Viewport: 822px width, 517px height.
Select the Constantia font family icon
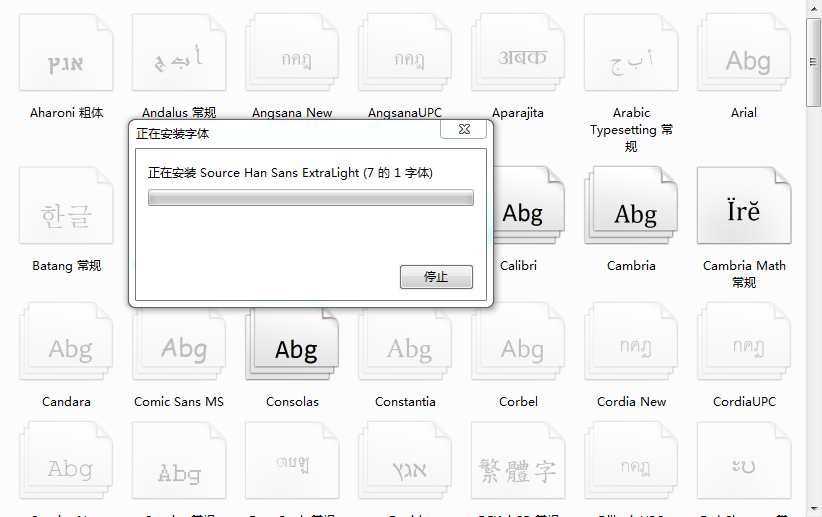405,343
